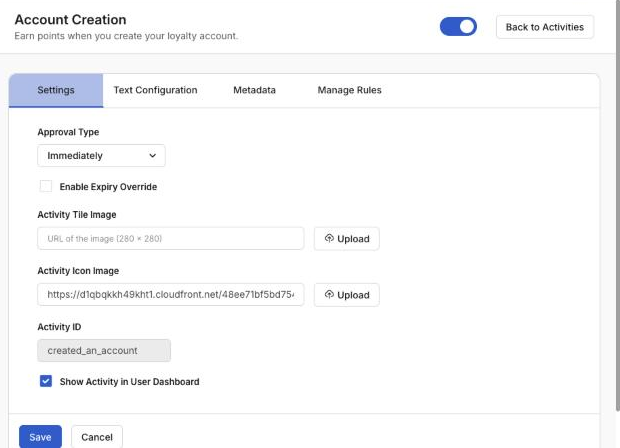Upload an Activity Tile Image

[x=346, y=238]
